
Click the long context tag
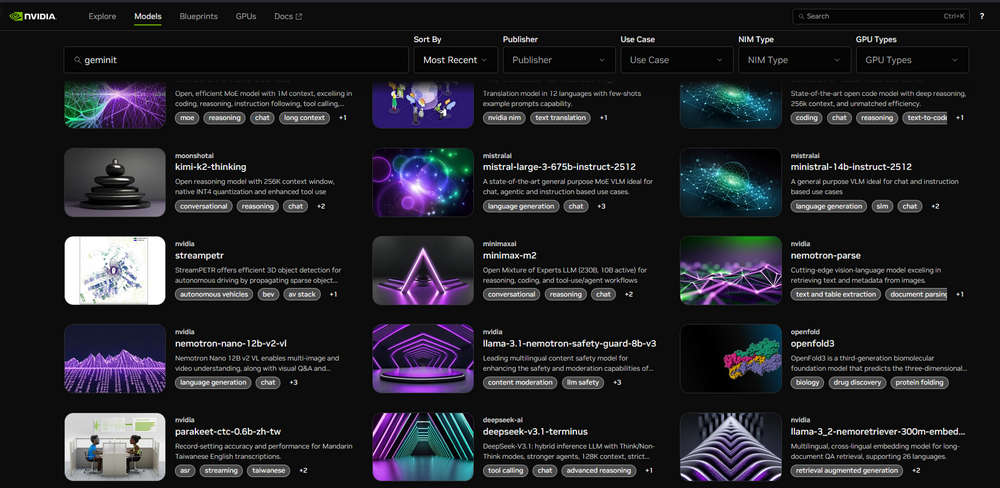coord(304,118)
